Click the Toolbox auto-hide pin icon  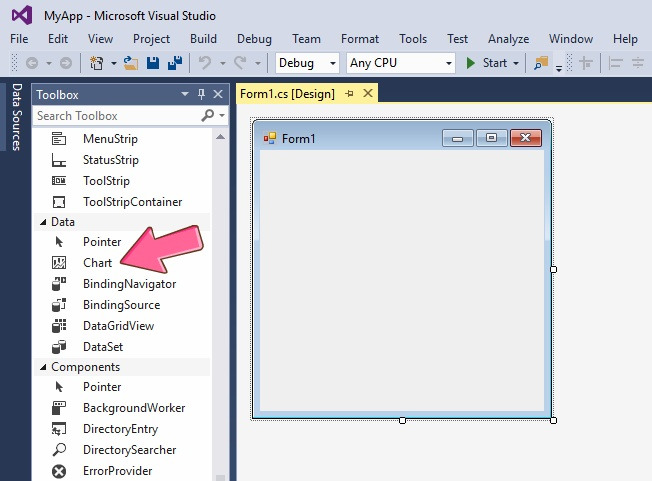click(202, 94)
